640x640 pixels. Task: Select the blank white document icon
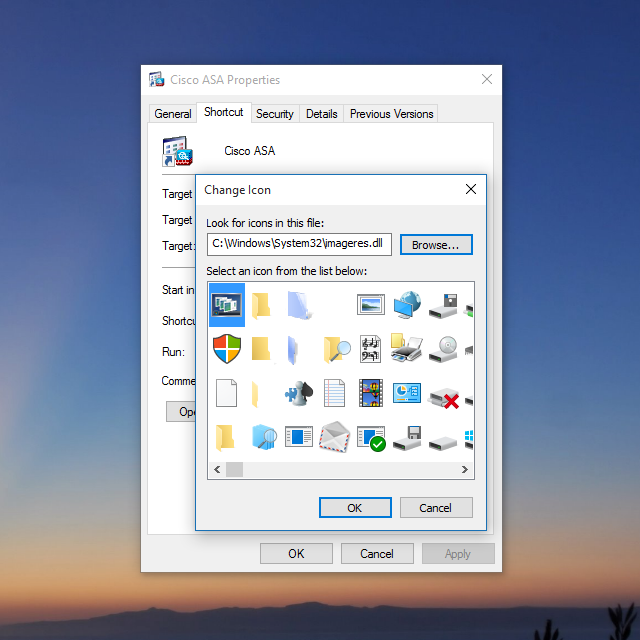coord(227,393)
